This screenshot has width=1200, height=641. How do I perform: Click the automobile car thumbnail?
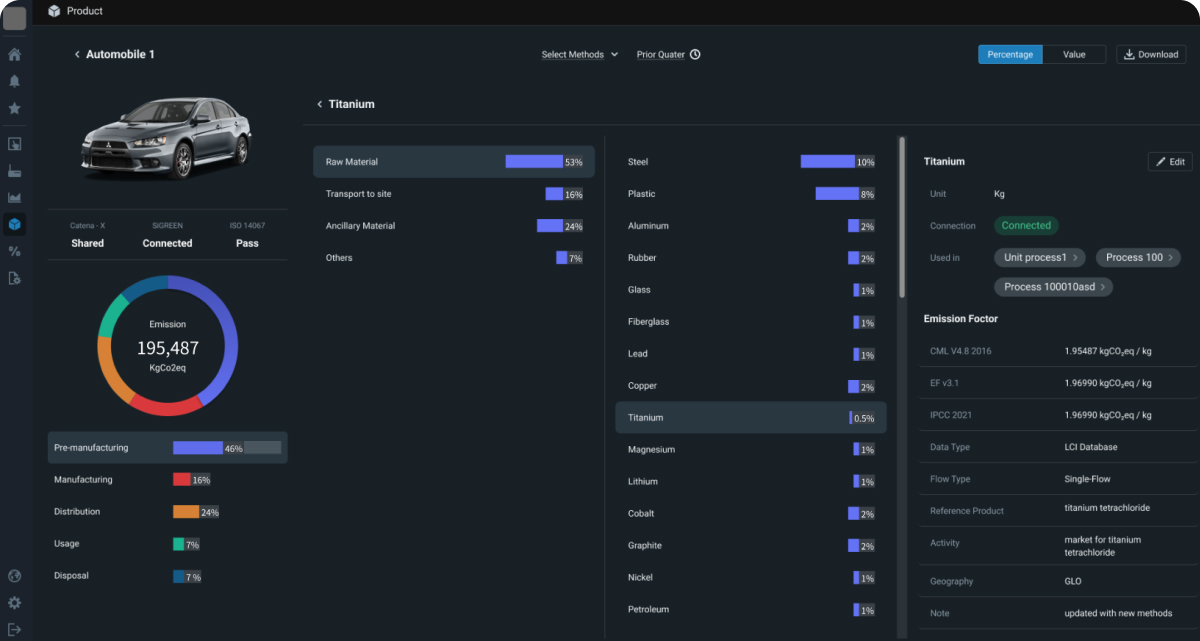pyautogui.click(x=167, y=139)
